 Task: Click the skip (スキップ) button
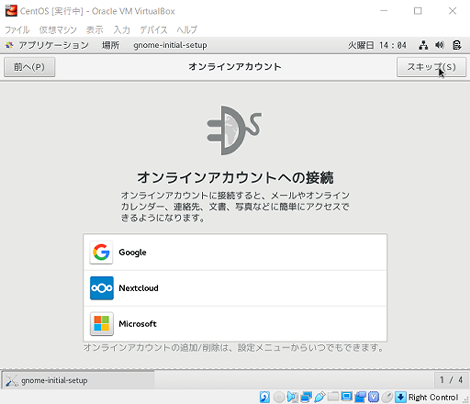(x=431, y=67)
